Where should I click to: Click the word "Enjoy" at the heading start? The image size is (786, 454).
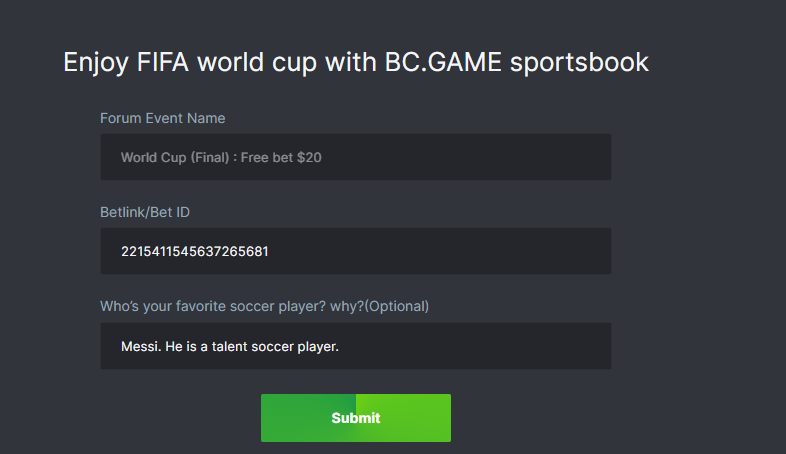[95, 62]
